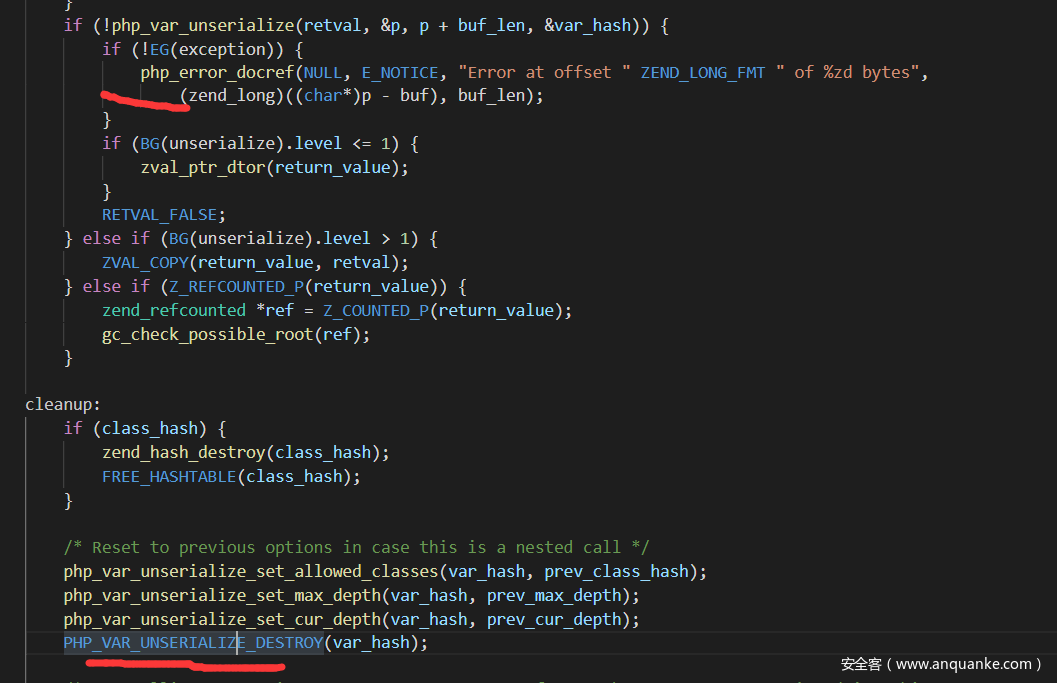Select the E_NOTICE constant
1057x683 pixels.
point(399,73)
